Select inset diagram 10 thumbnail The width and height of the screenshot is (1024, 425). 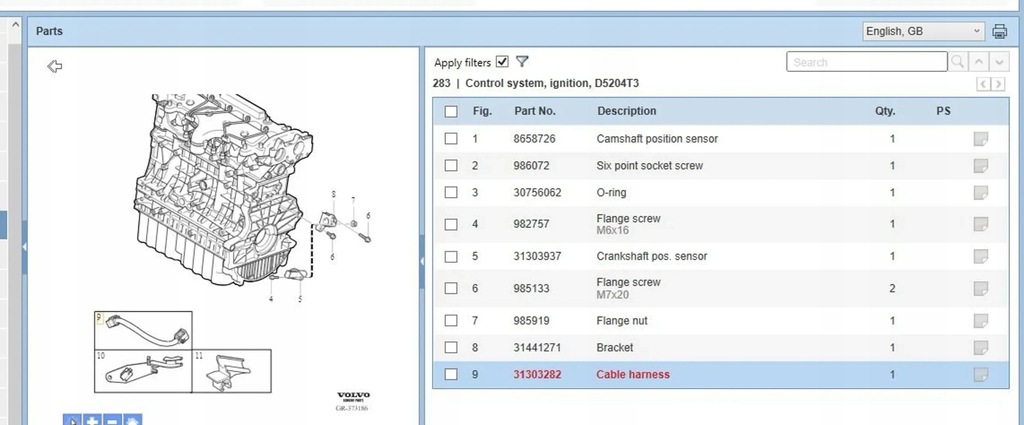tap(143, 371)
